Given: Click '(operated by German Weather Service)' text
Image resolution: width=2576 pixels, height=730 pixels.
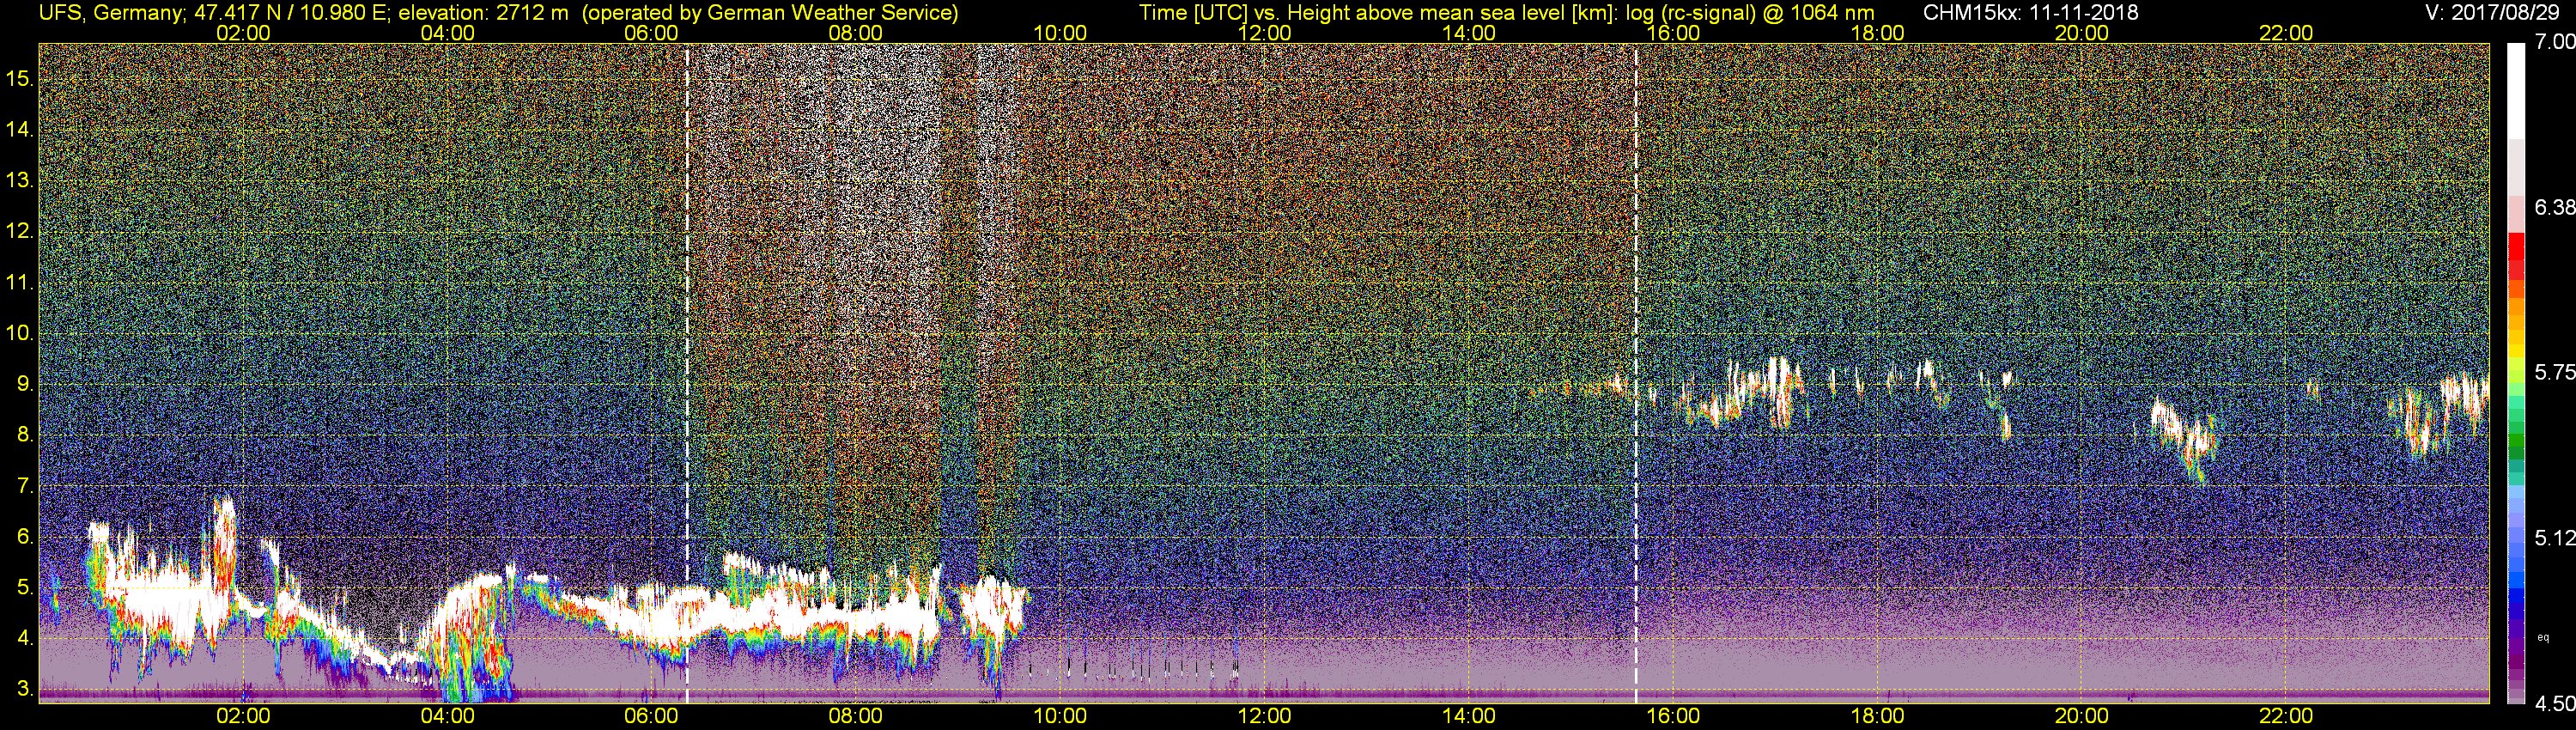Looking at the screenshot, I should pos(770,12).
